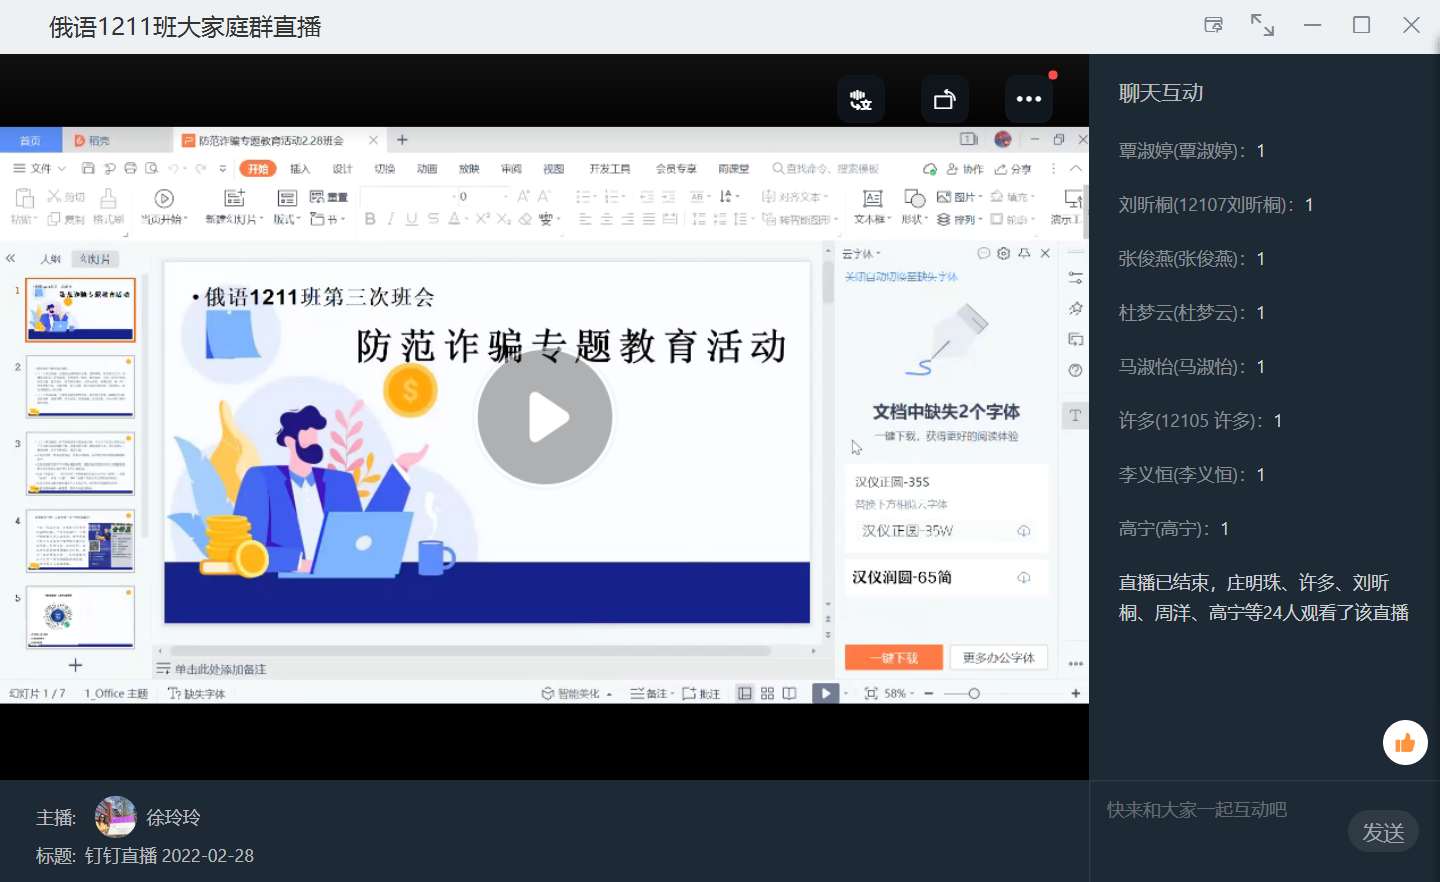
Task: Enter full screen with the diagonal arrows icon
Action: click(1262, 25)
